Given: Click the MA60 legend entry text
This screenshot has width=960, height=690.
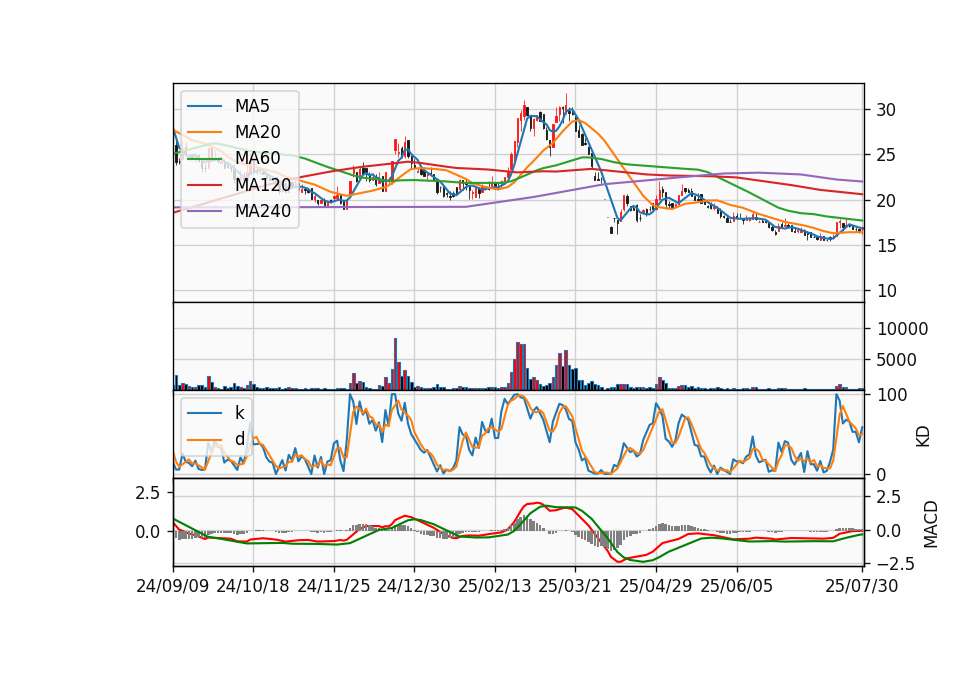Looking at the screenshot, I should click(x=257, y=158).
